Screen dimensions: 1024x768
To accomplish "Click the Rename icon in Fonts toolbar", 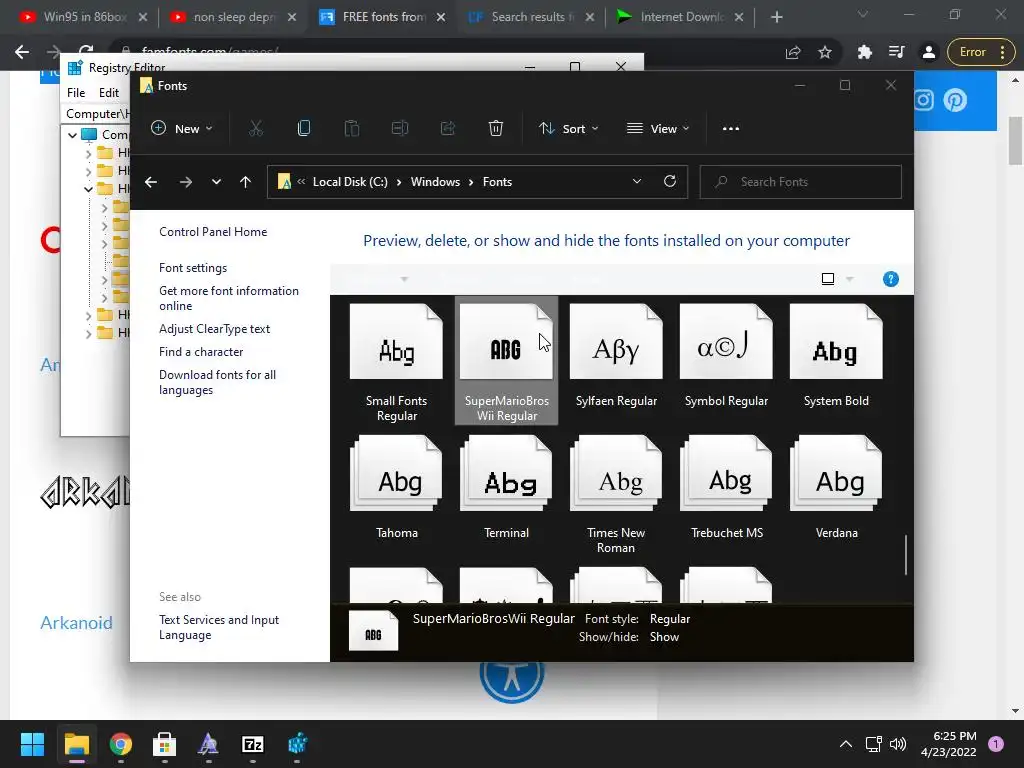I will pos(400,129).
